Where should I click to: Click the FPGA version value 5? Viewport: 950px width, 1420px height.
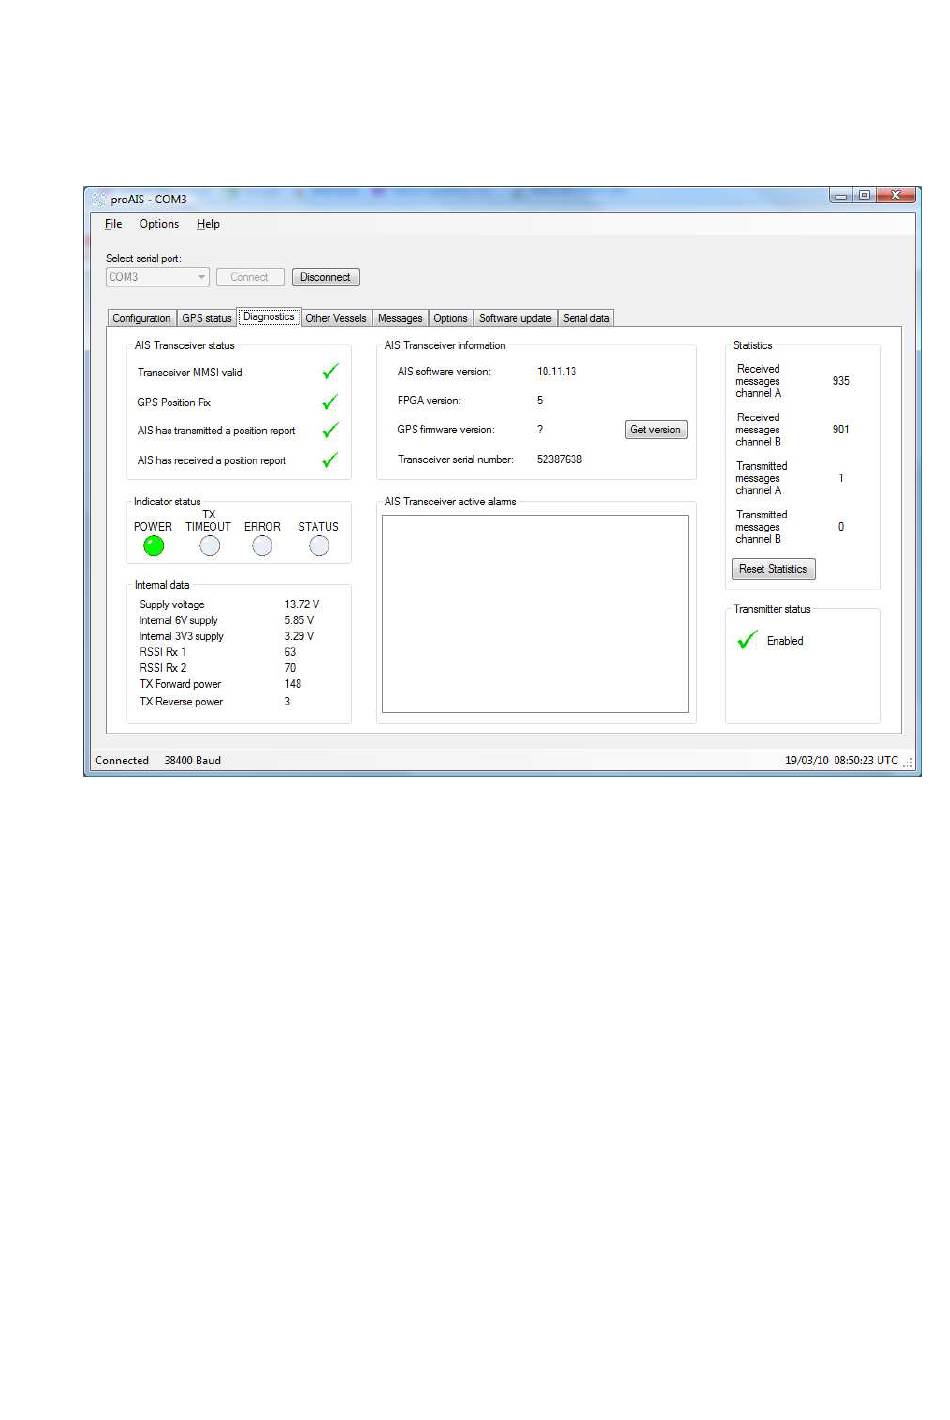[540, 400]
